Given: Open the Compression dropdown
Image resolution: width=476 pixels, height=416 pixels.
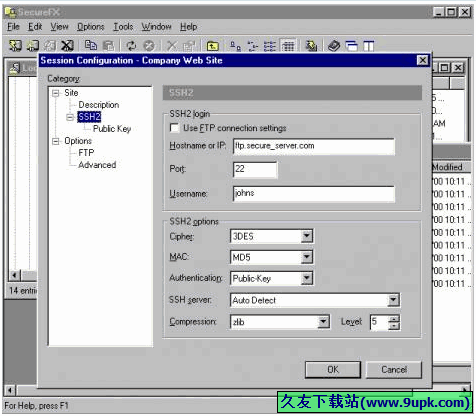Looking at the screenshot, I should click(x=323, y=322).
